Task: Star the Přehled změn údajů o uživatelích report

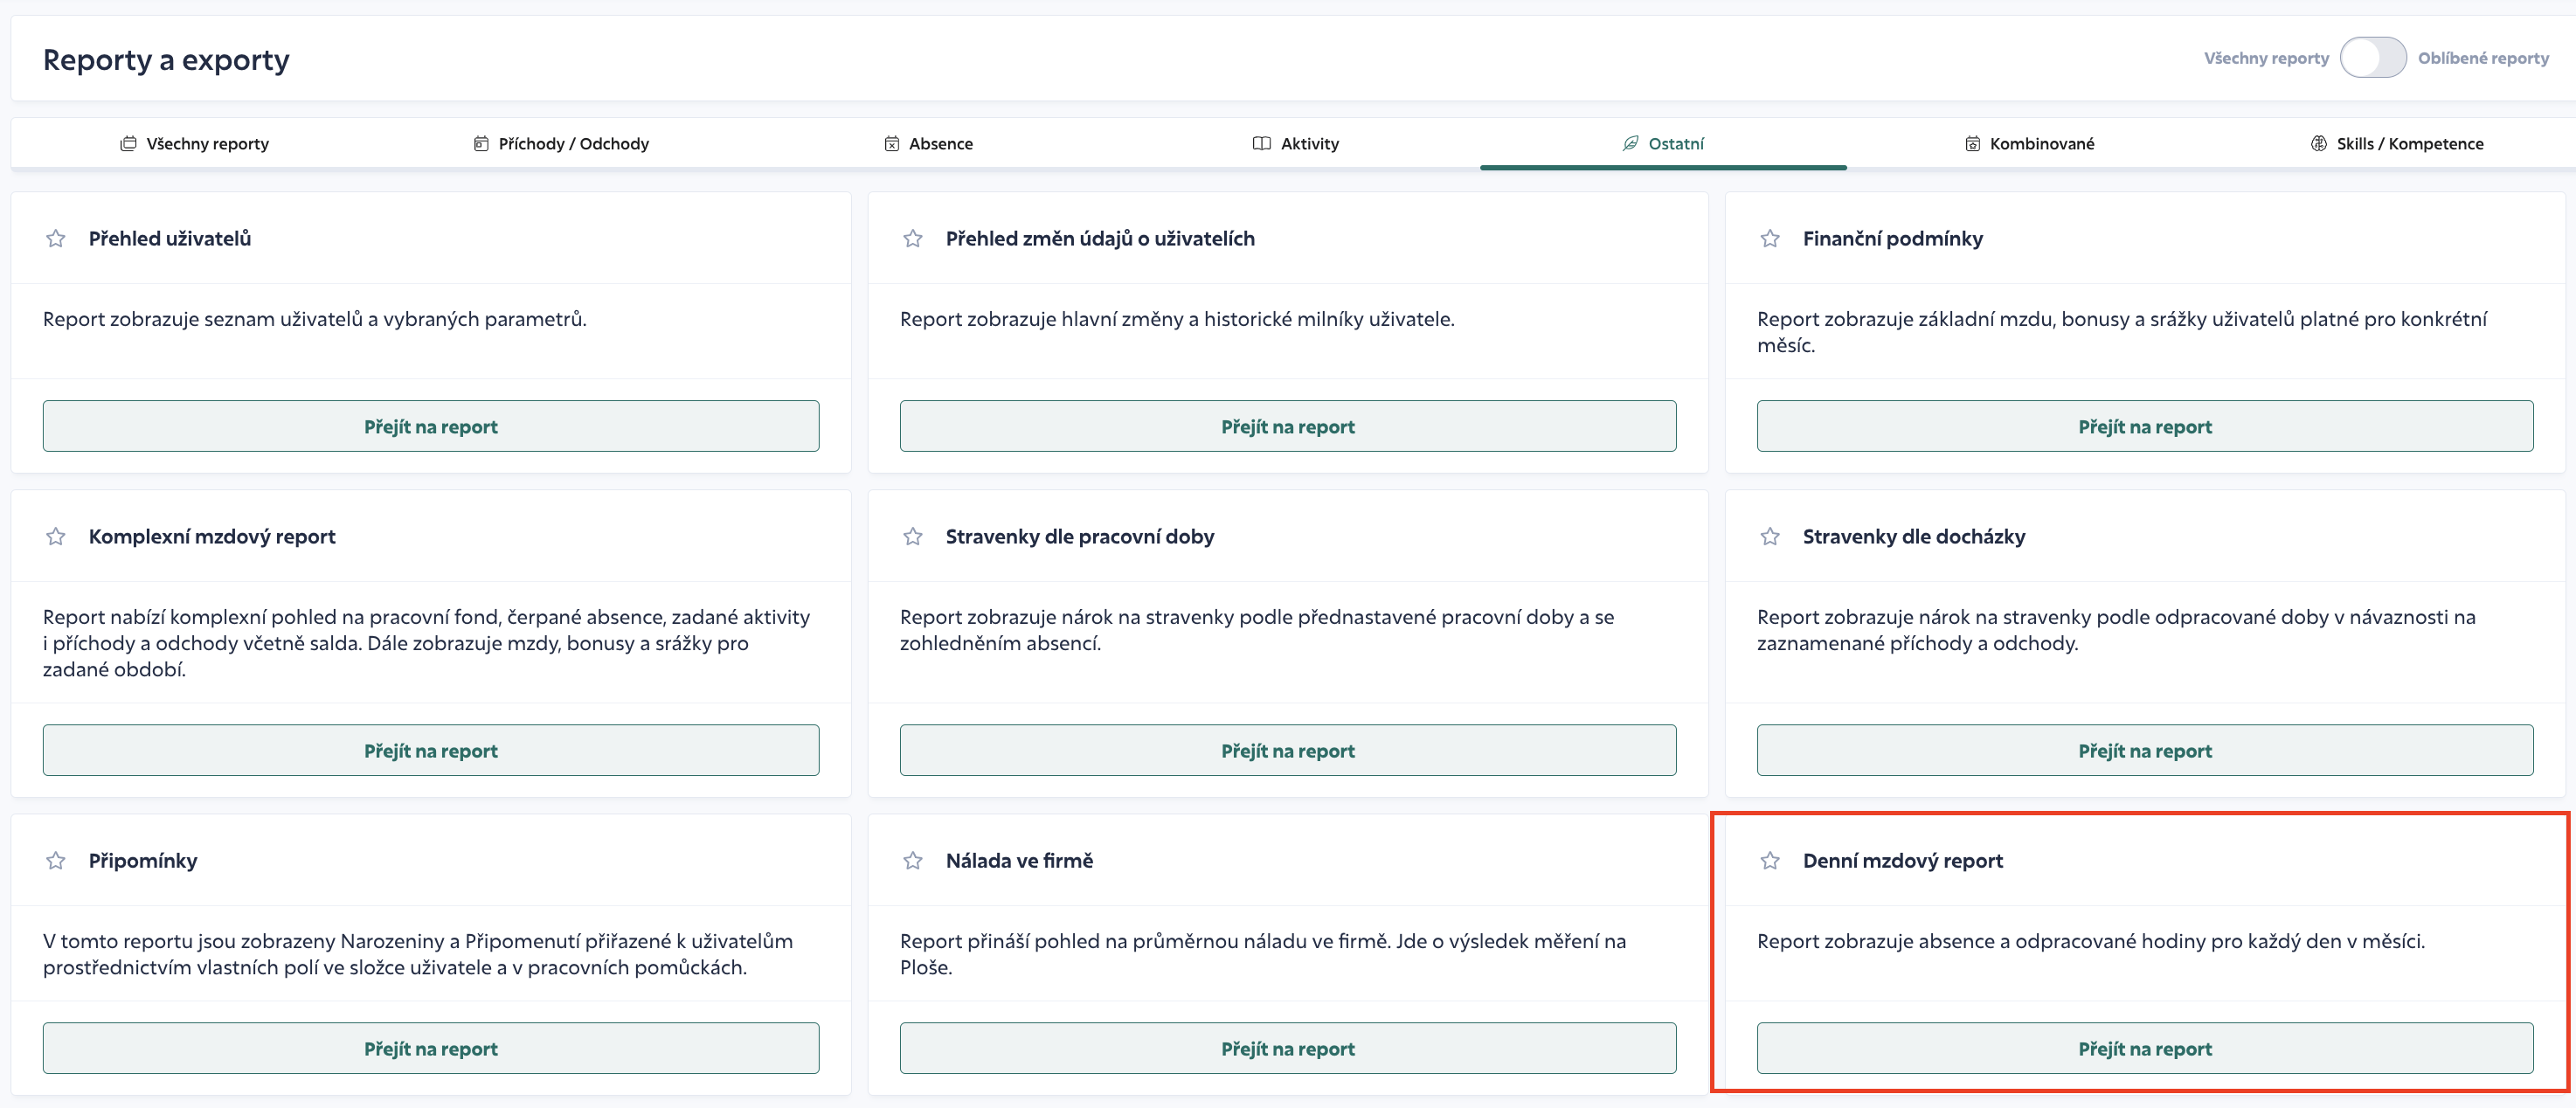Action: (x=913, y=238)
